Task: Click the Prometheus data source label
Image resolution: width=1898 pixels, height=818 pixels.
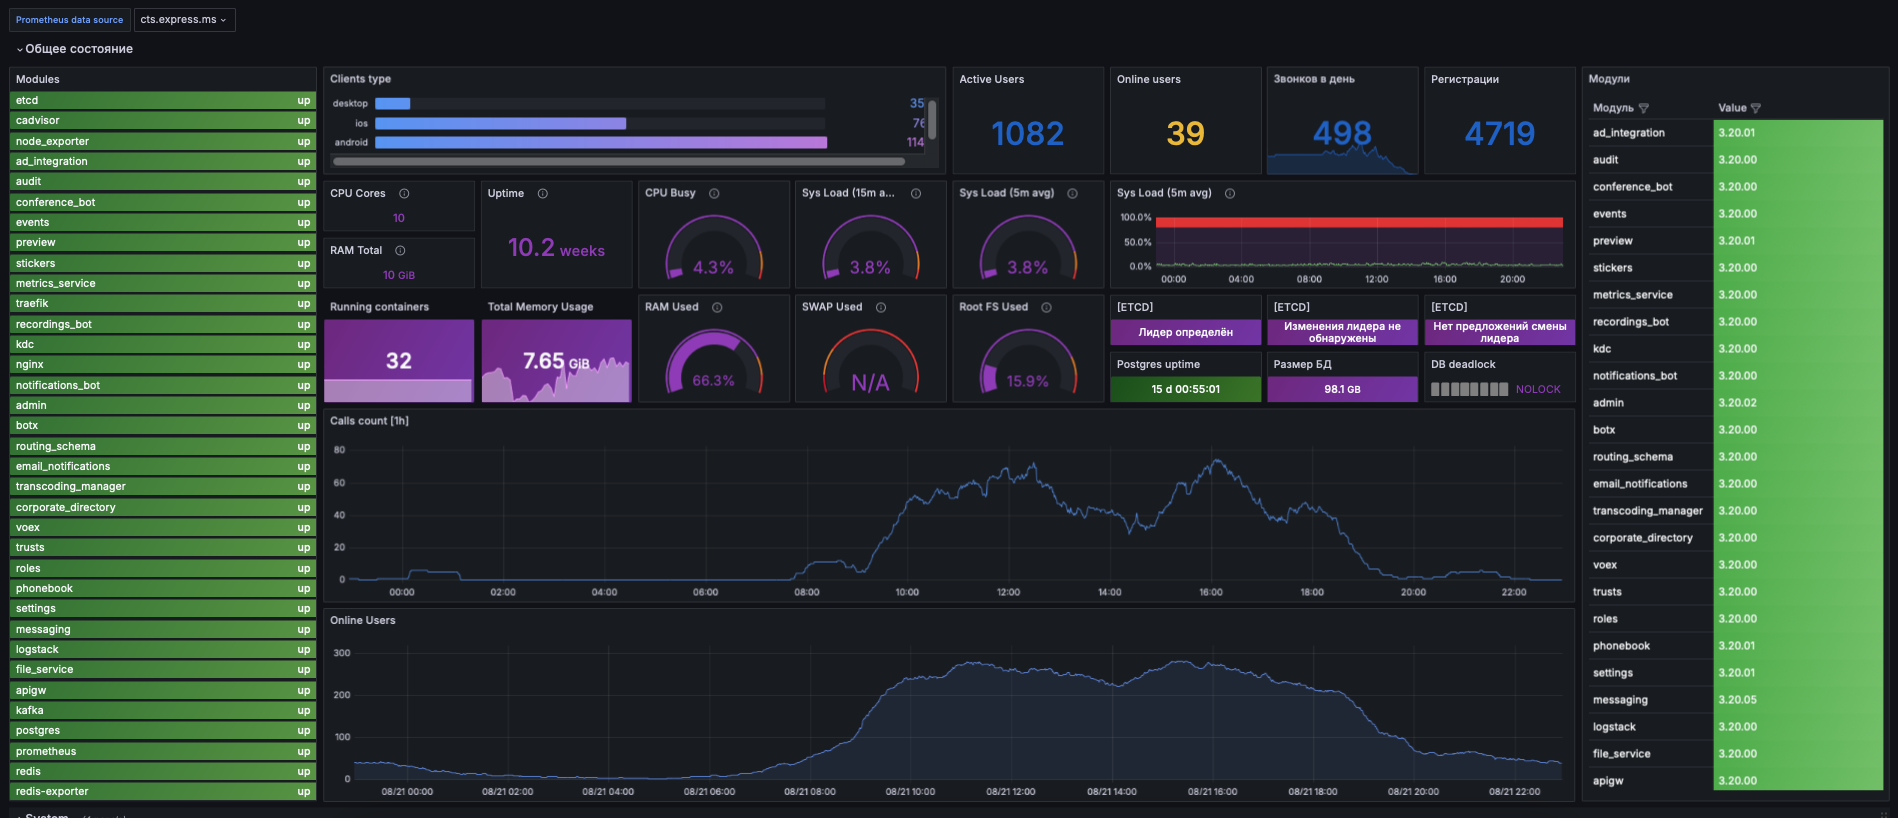Action: (70, 19)
